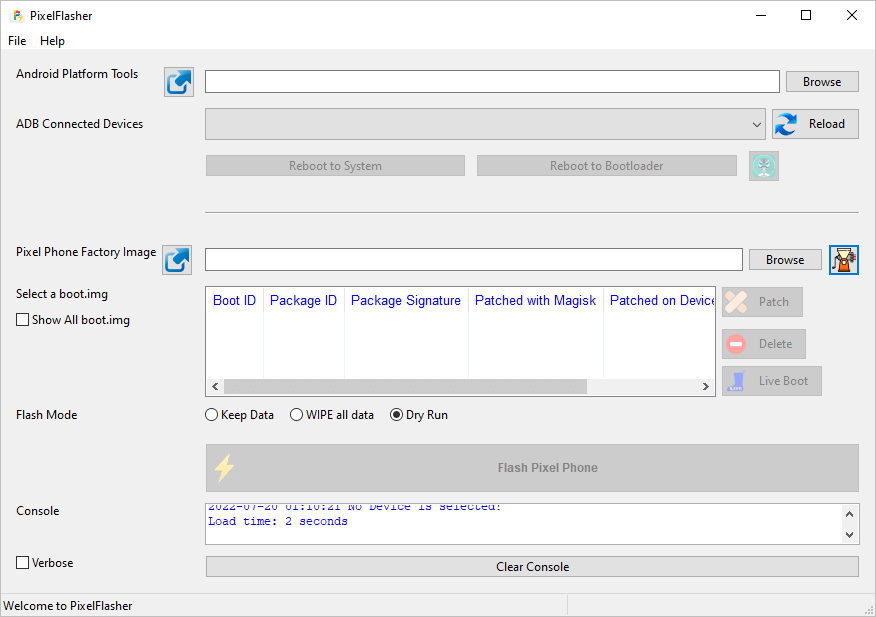Click the Patched with Magisk column header
Image resolution: width=876 pixels, height=617 pixels.
(535, 301)
